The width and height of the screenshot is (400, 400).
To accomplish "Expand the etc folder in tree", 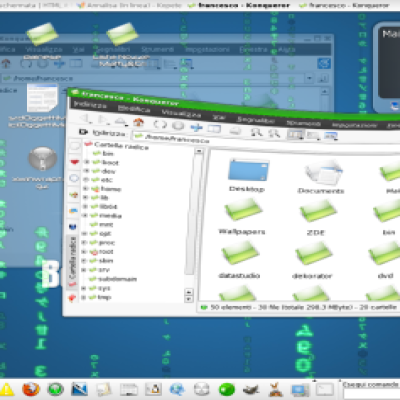I will click(x=86, y=179).
